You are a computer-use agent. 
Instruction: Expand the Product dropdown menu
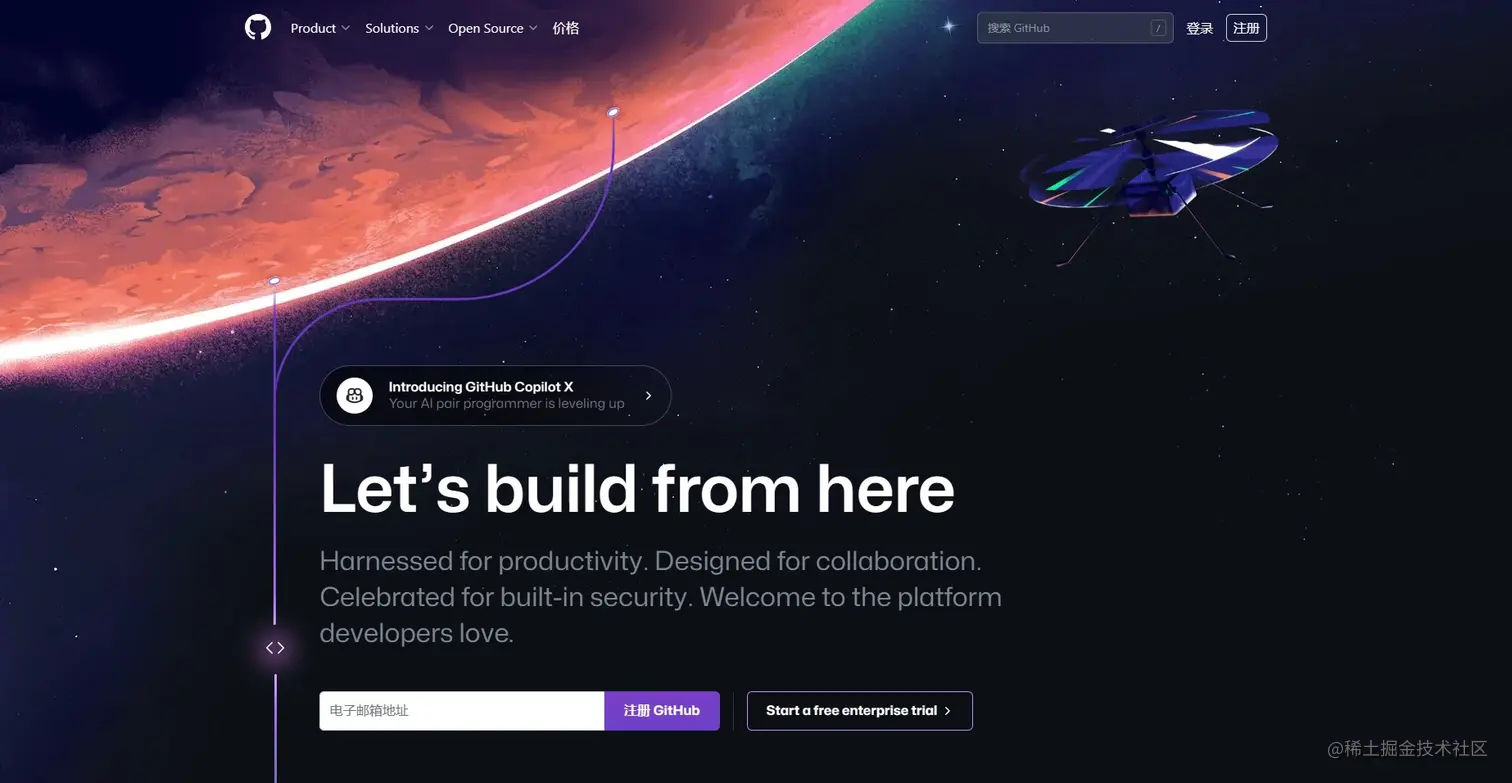[x=320, y=28]
